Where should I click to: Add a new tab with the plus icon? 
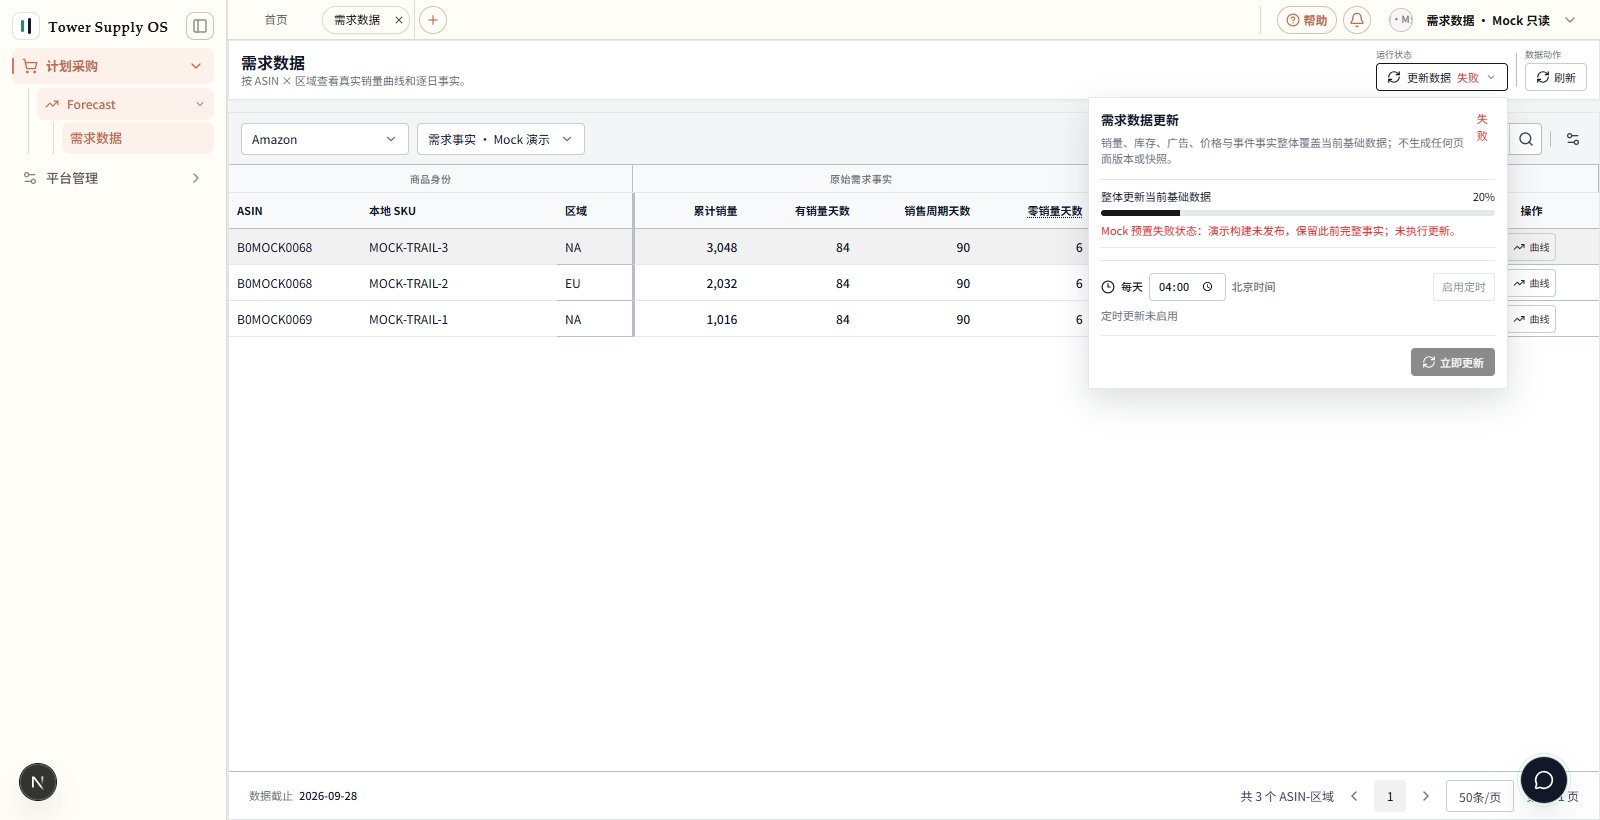[x=433, y=20]
